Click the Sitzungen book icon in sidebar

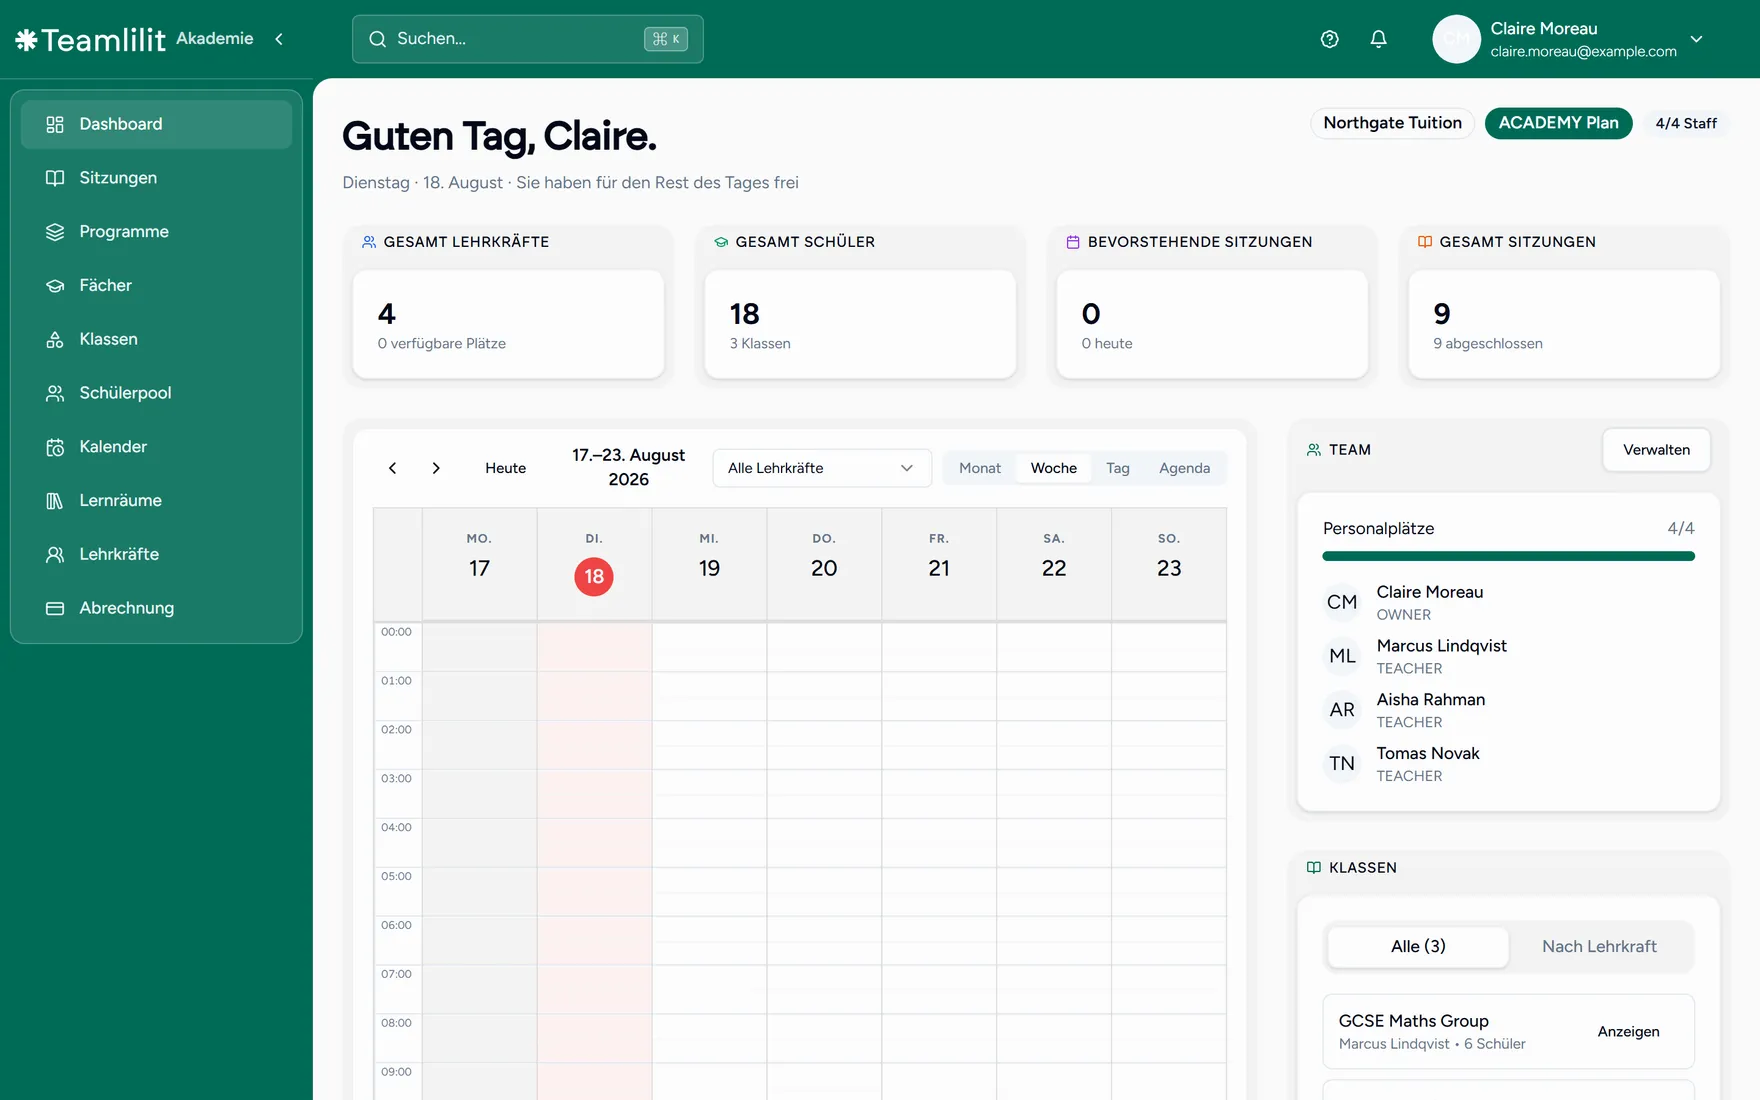coord(55,178)
